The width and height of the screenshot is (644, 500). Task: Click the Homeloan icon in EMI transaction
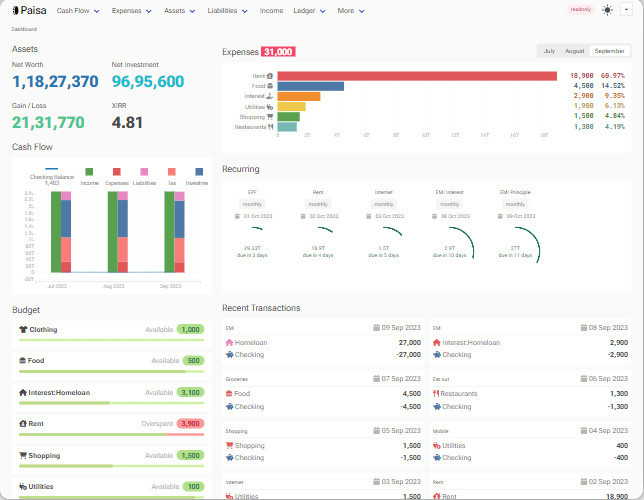[x=229, y=342]
